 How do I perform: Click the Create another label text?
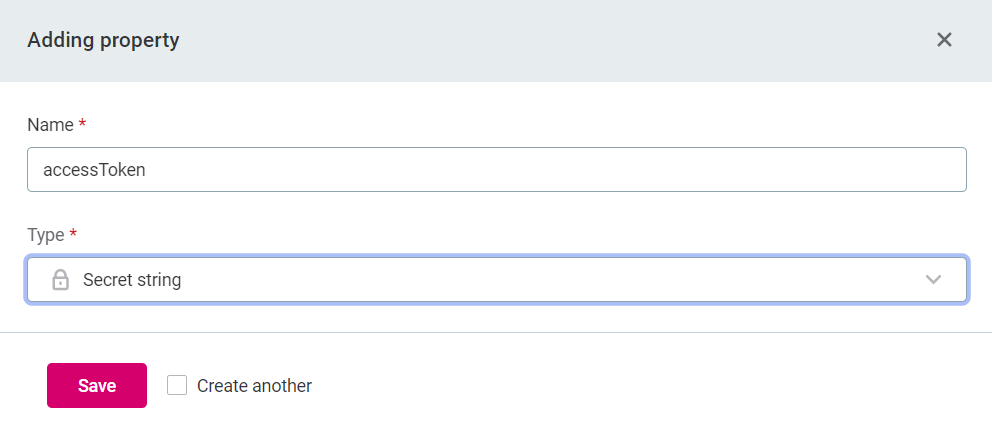tap(254, 386)
